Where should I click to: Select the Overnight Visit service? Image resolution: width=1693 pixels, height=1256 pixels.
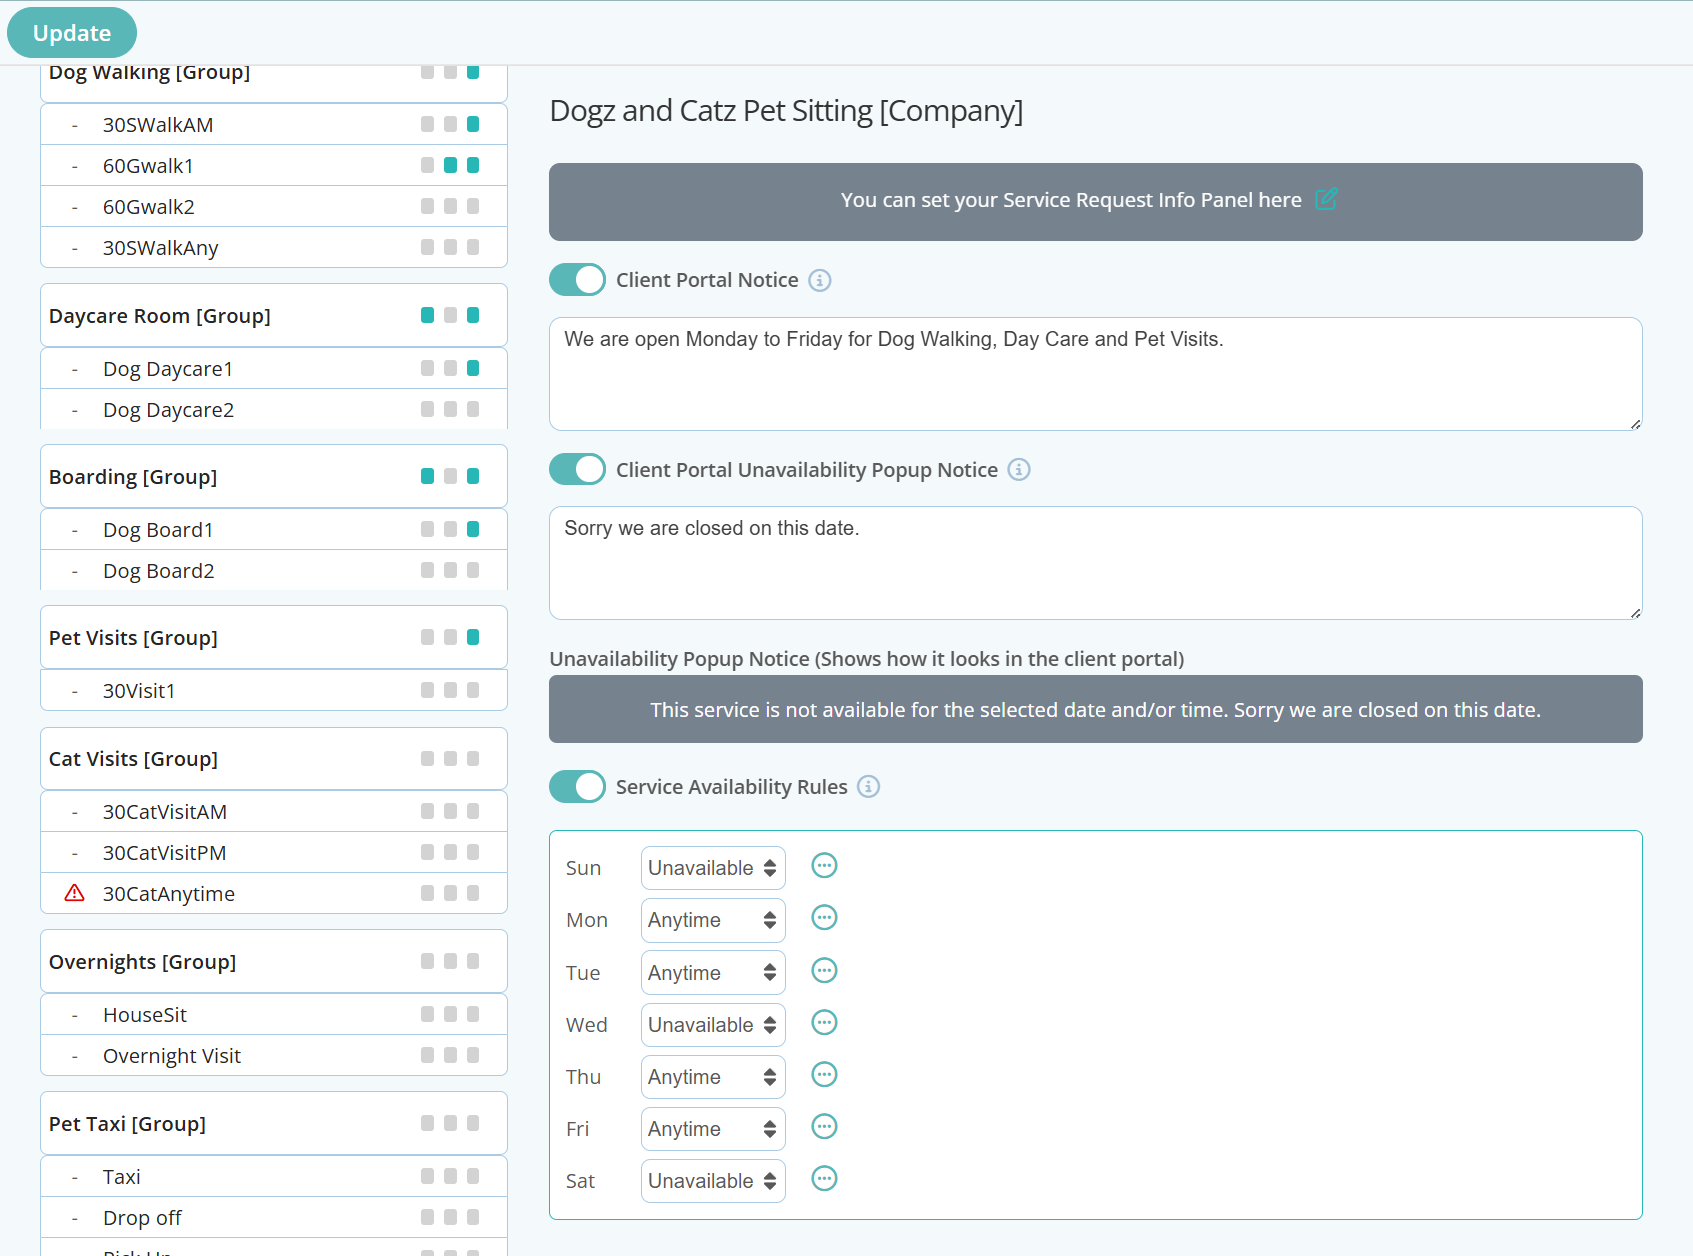[273, 1056]
